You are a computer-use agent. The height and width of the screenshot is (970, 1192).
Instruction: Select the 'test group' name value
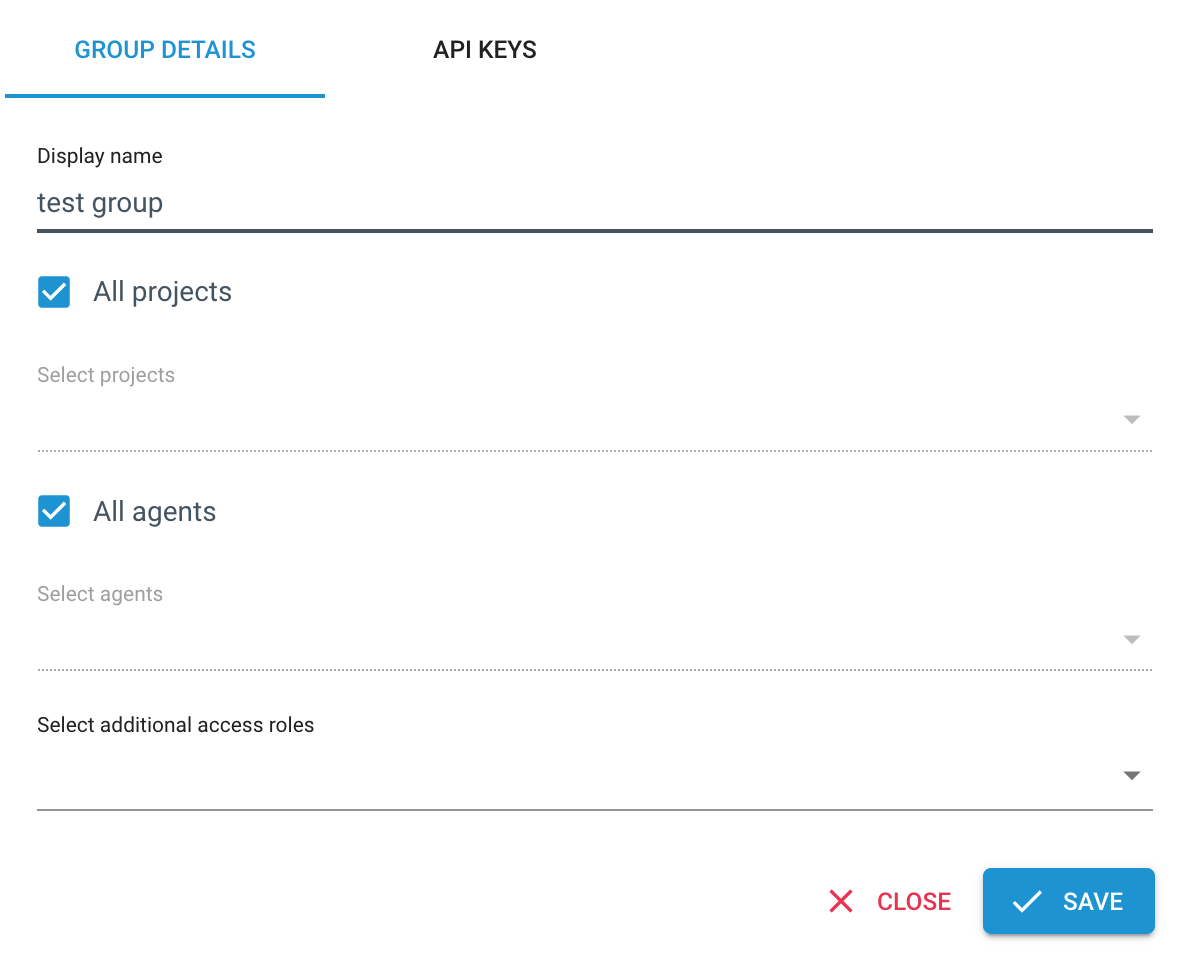pyautogui.click(x=100, y=202)
